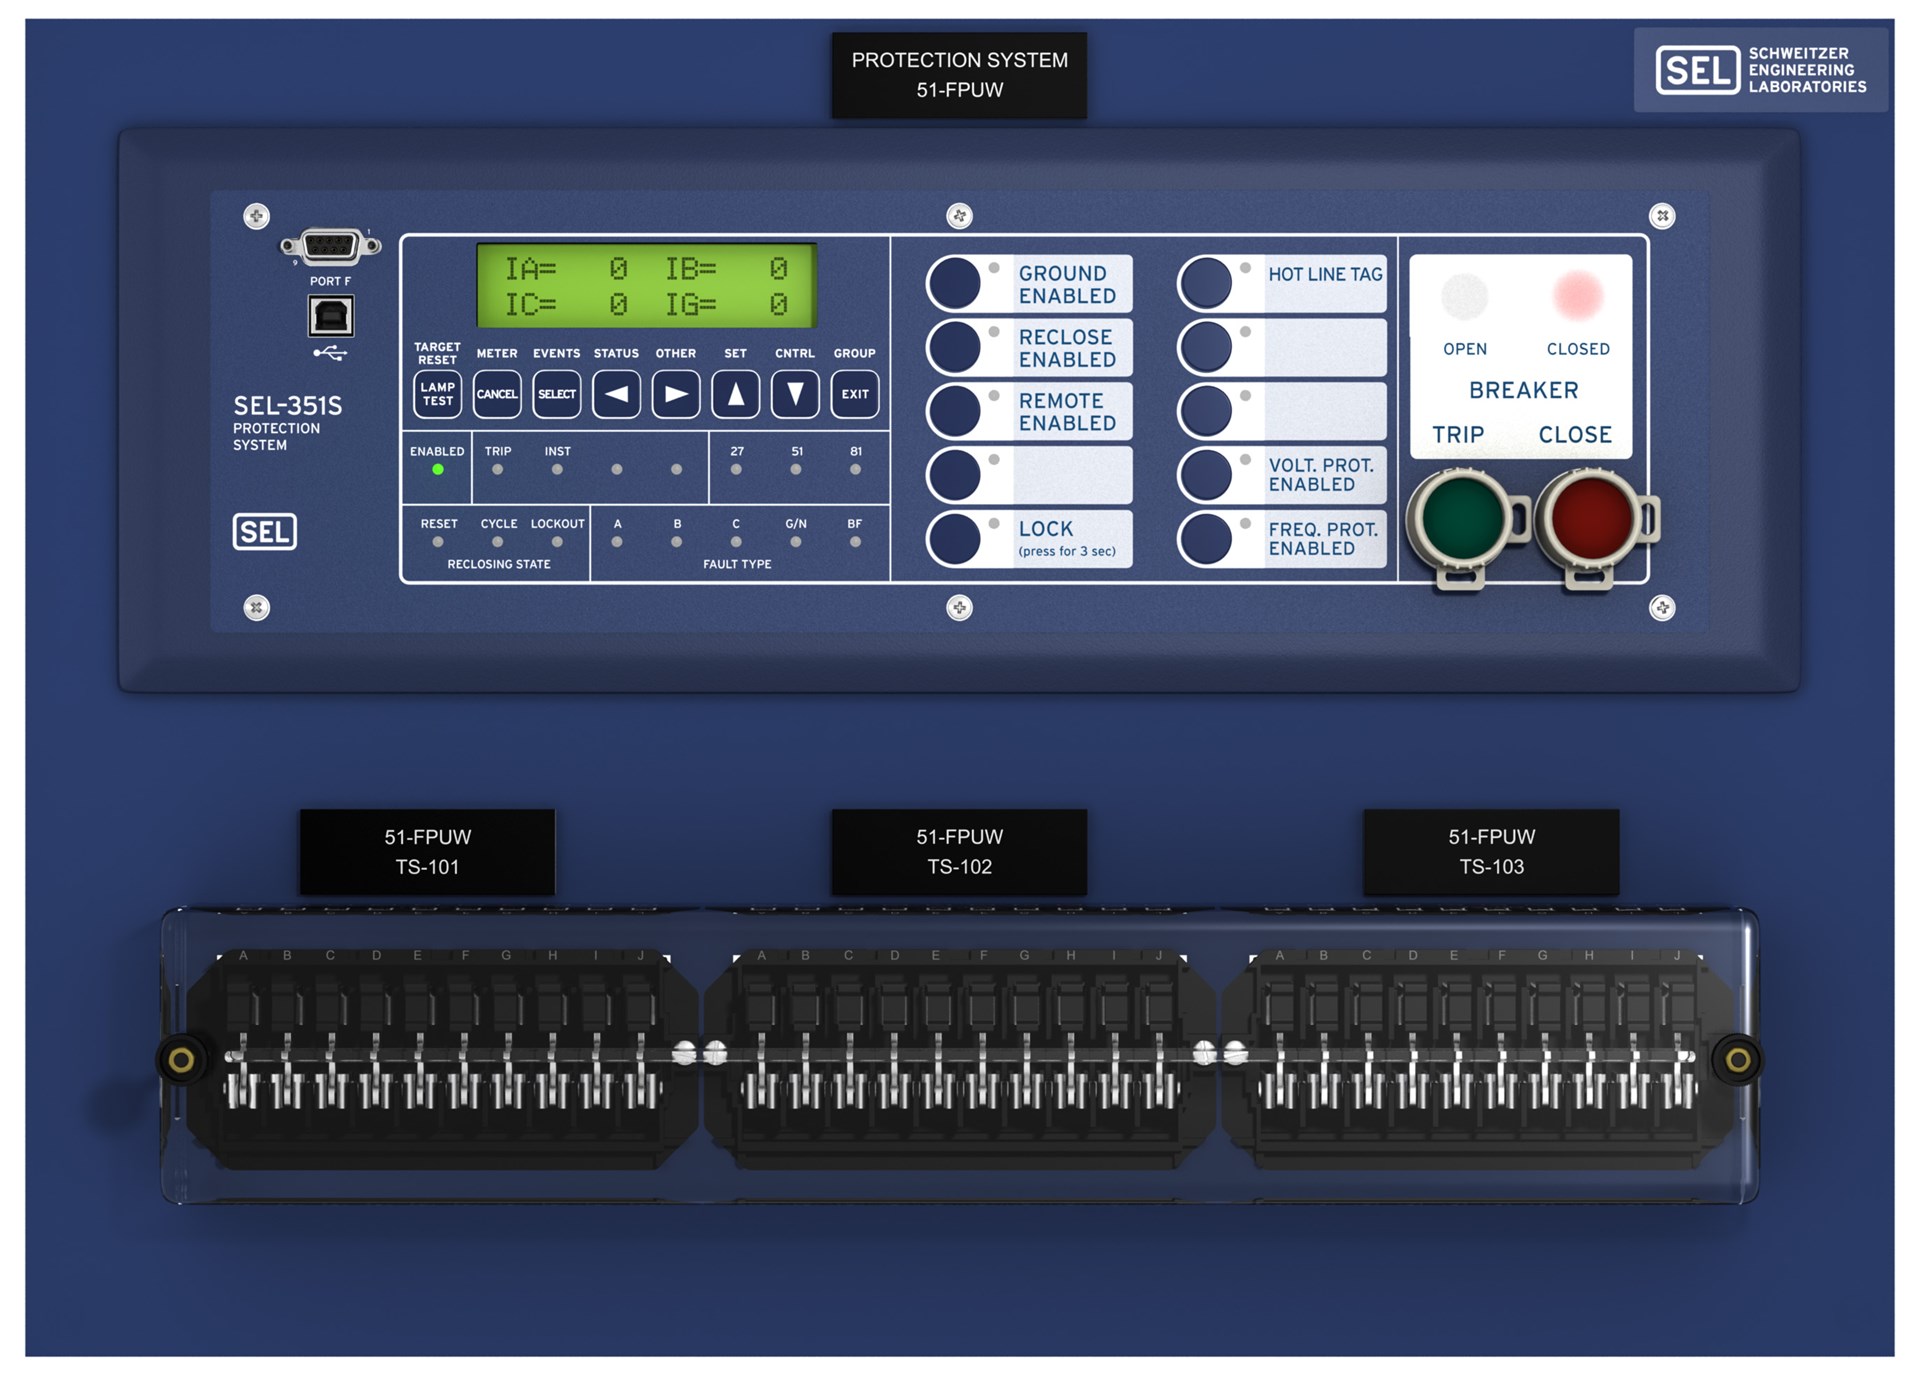Click the RECLOSING STATE label
The width and height of the screenshot is (1920, 1374).
pyautogui.click(x=499, y=564)
